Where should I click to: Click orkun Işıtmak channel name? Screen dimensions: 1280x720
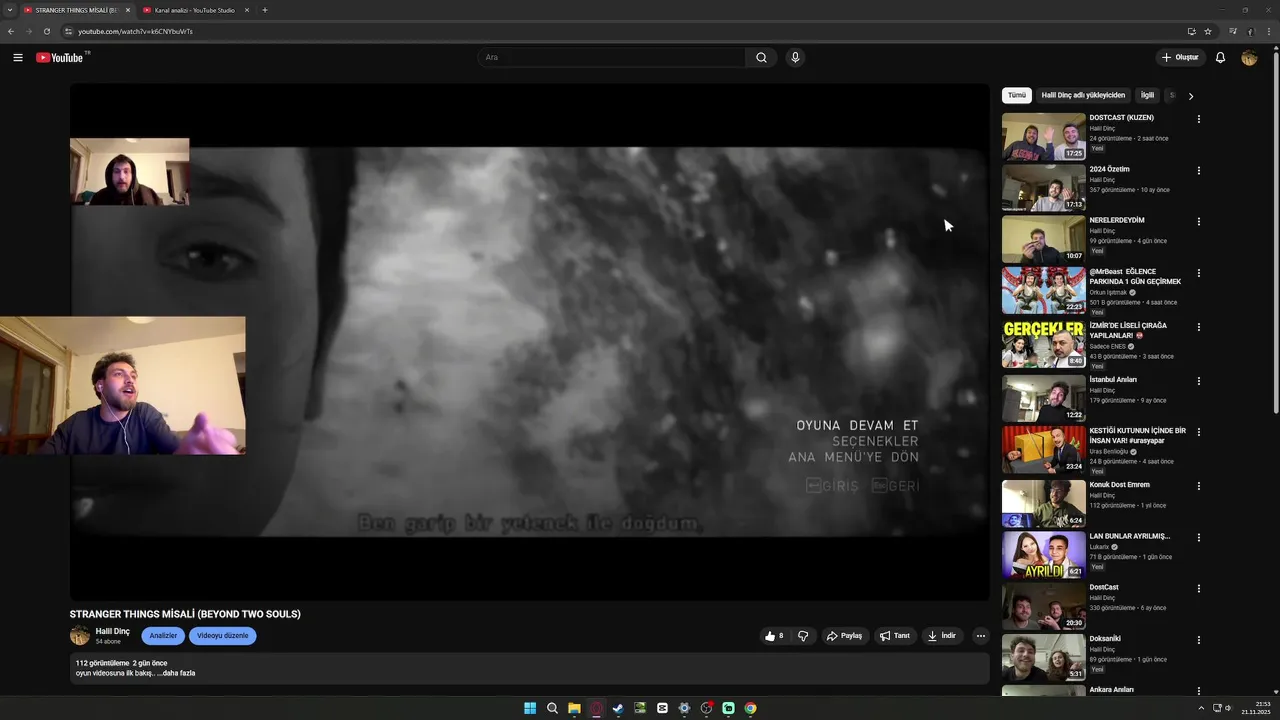[x=1108, y=292]
